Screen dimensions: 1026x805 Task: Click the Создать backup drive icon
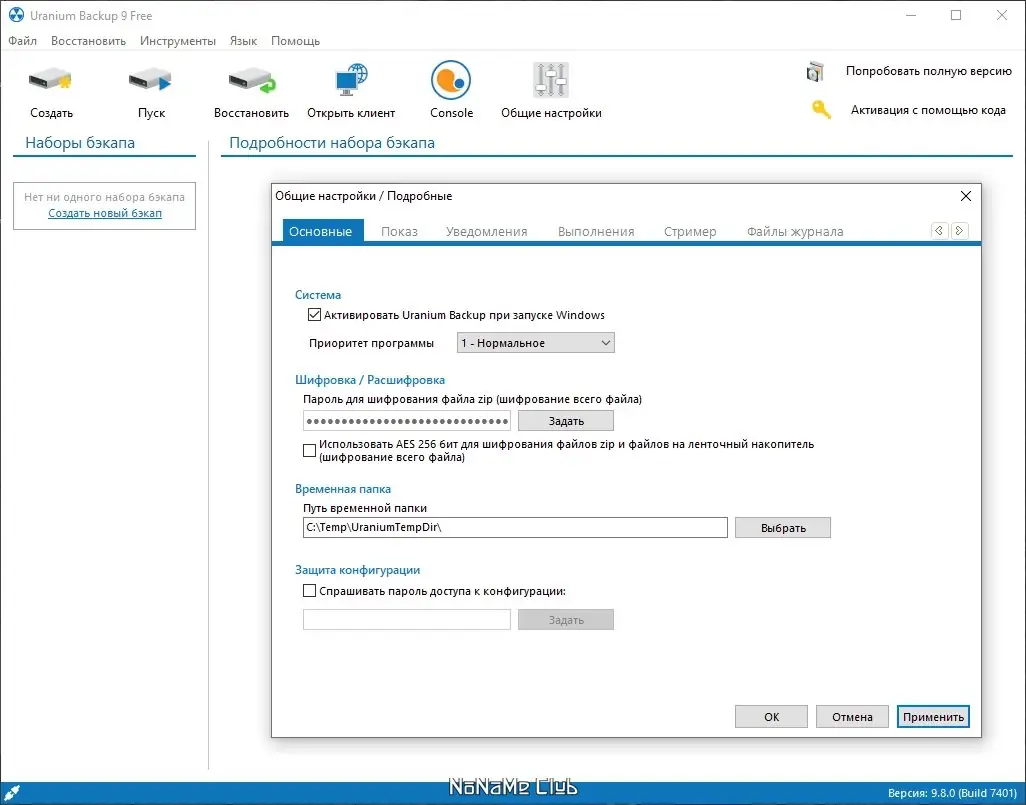point(50,80)
